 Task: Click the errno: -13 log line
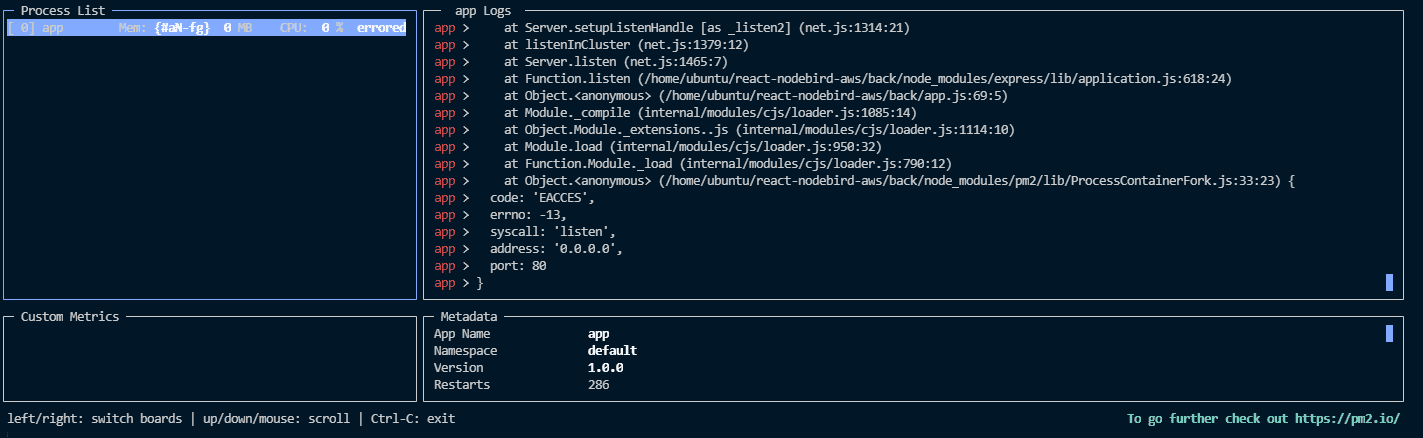click(528, 215)
